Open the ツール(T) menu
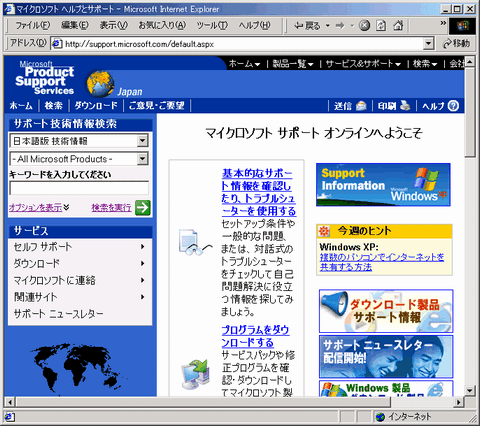480x426 pixels. click(x=212, y=25)
